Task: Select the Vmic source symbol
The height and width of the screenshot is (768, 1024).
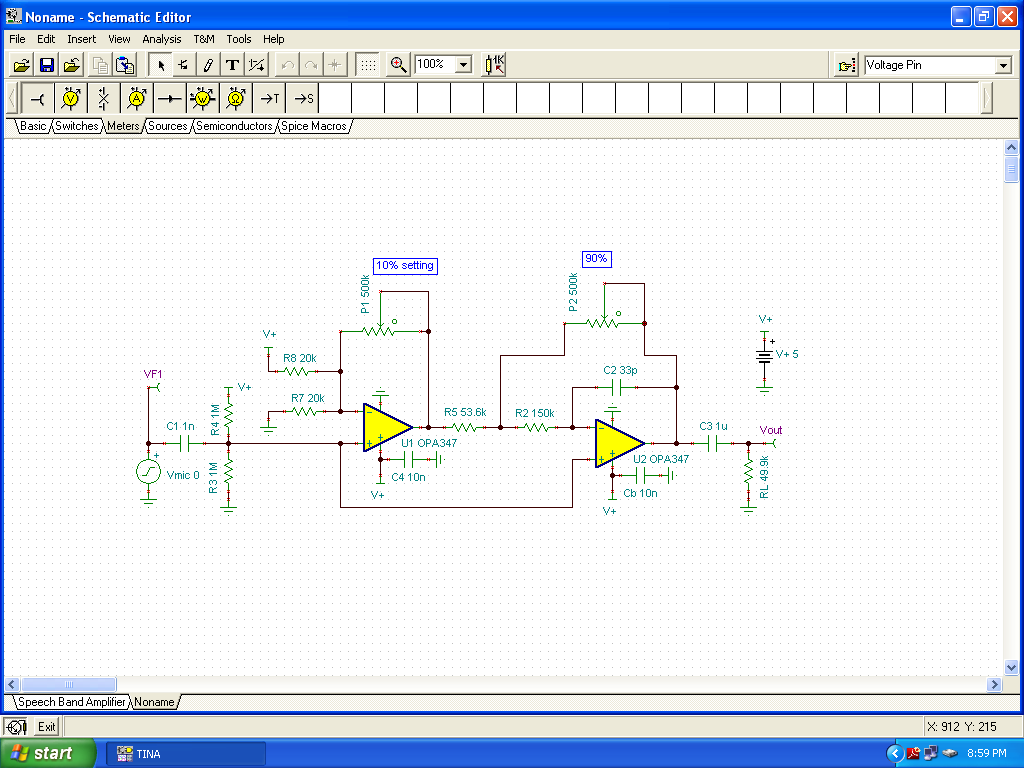Action: 148,472
